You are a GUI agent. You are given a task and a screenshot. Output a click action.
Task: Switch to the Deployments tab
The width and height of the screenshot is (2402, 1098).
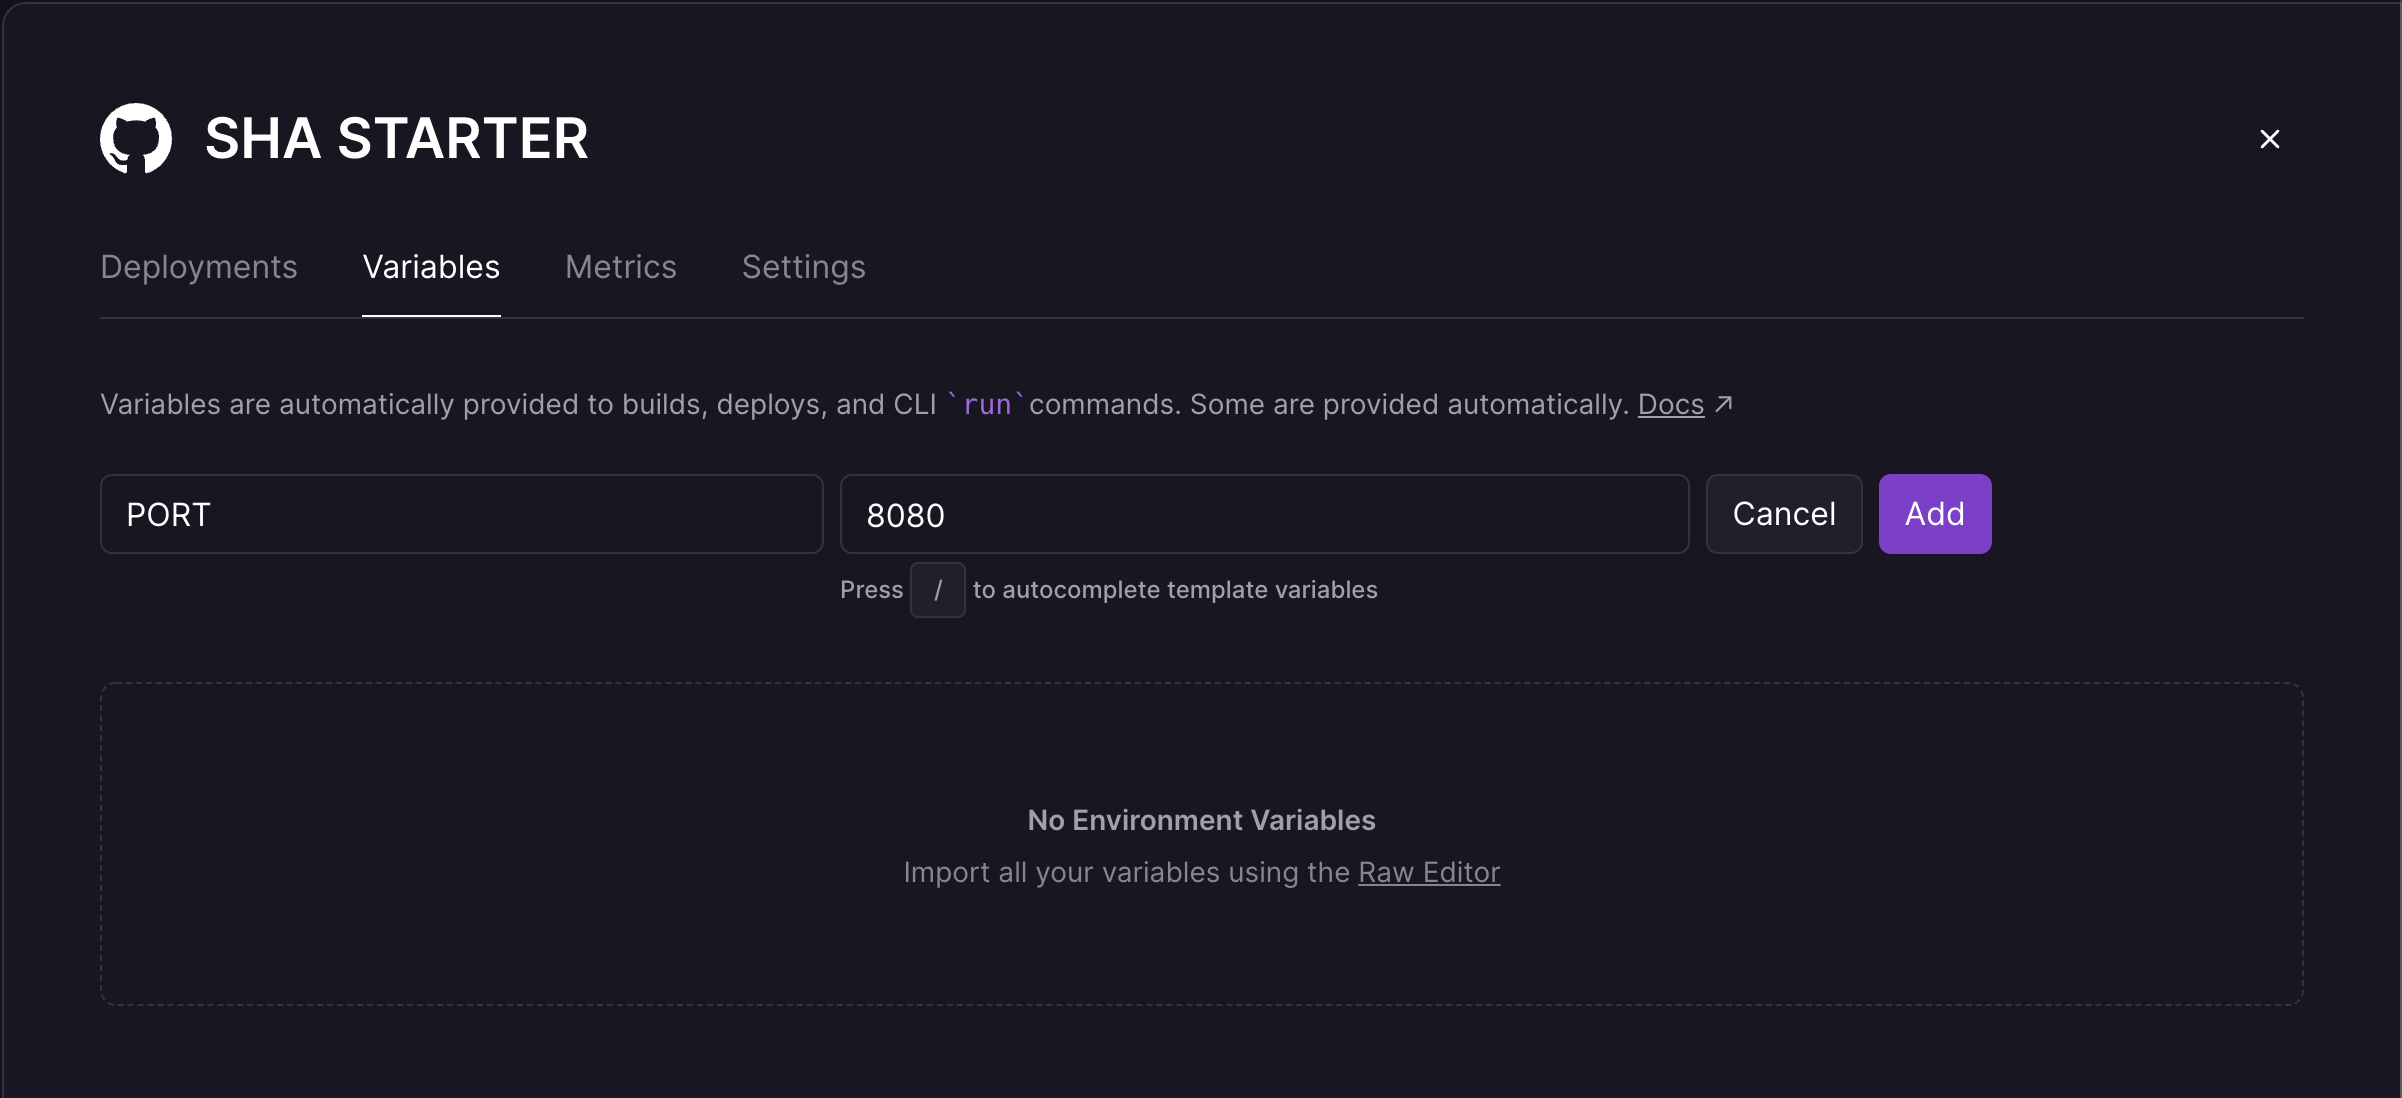click(x=199, y=267)
